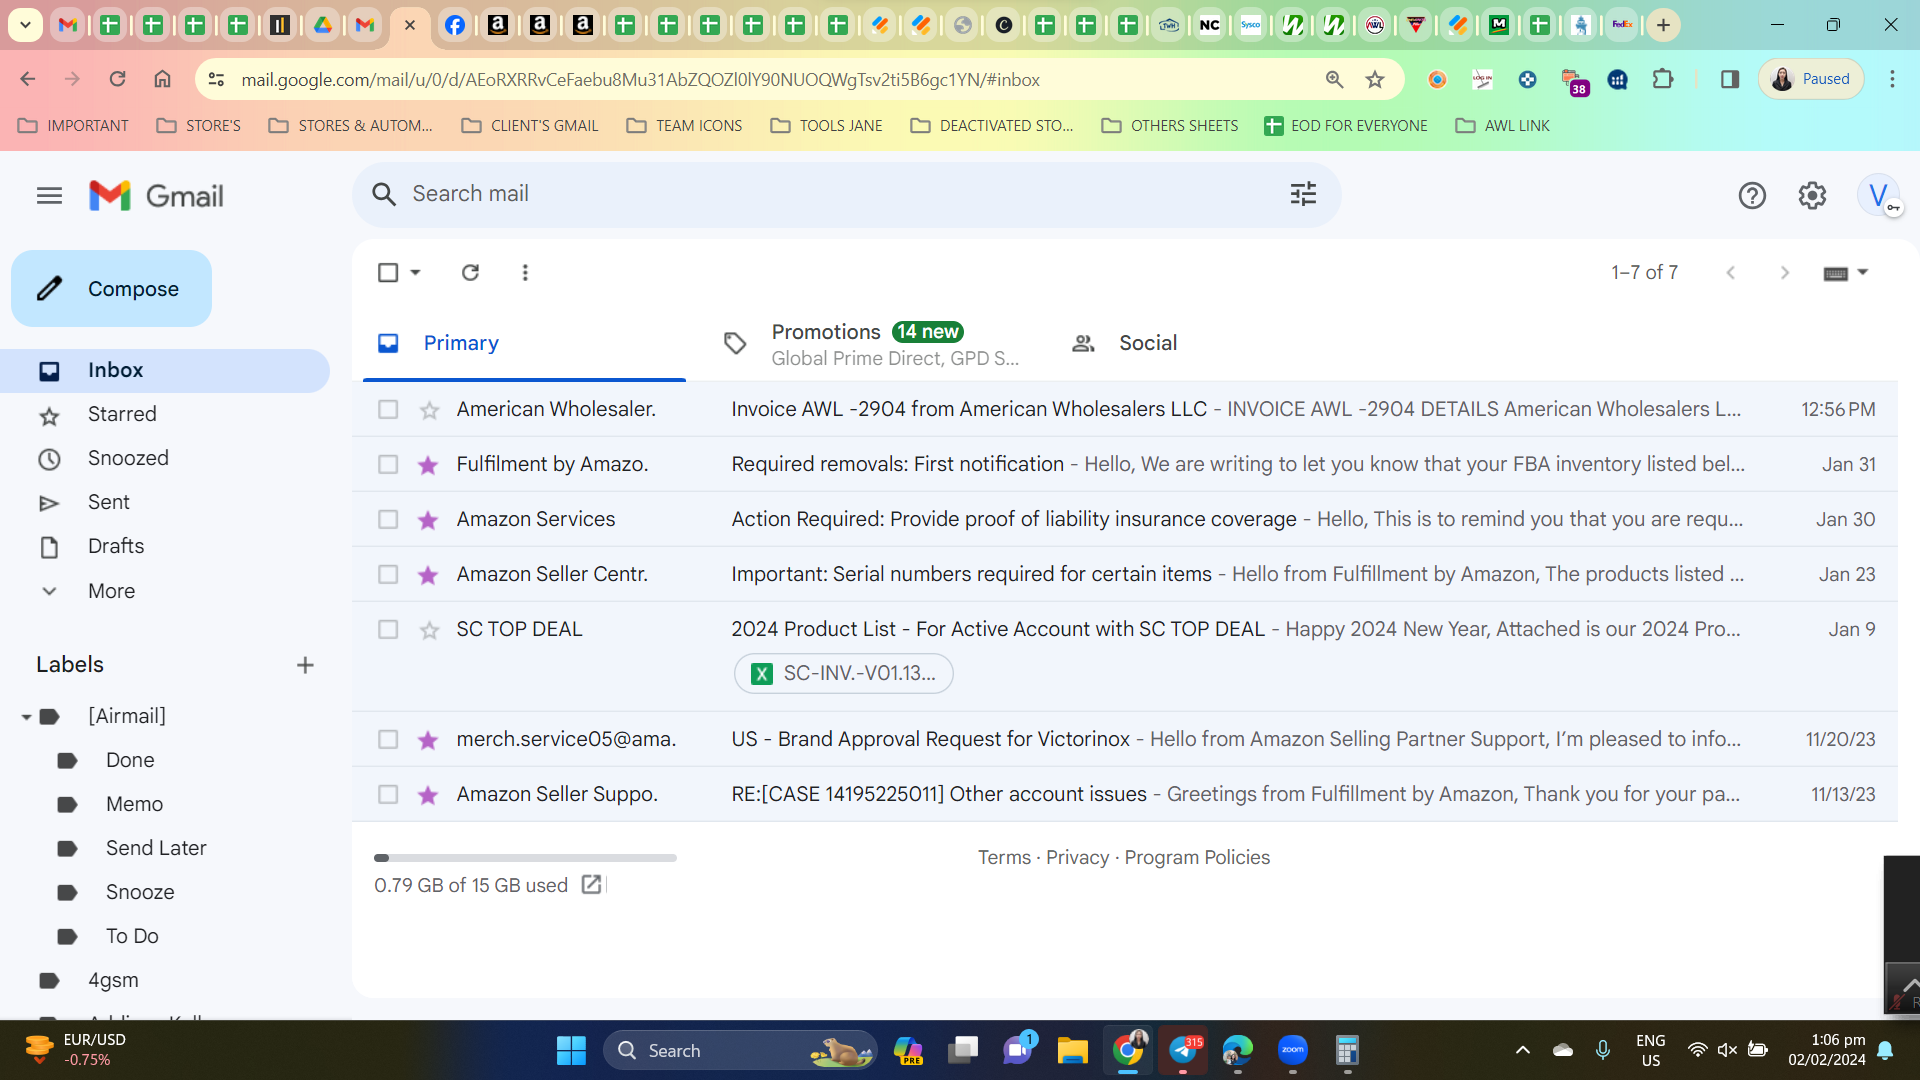Click the storage usage progress bar

(x=525, y=858)
